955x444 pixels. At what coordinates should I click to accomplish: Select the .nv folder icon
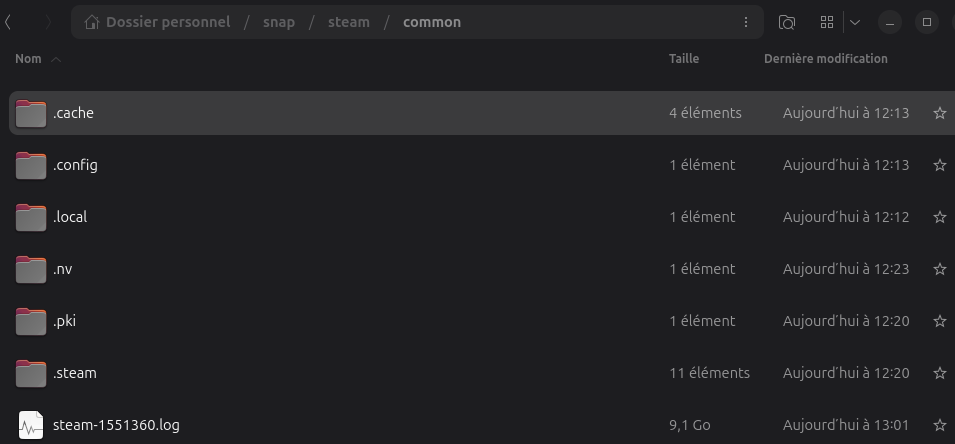pyautogui.click(x=32, y=269)
